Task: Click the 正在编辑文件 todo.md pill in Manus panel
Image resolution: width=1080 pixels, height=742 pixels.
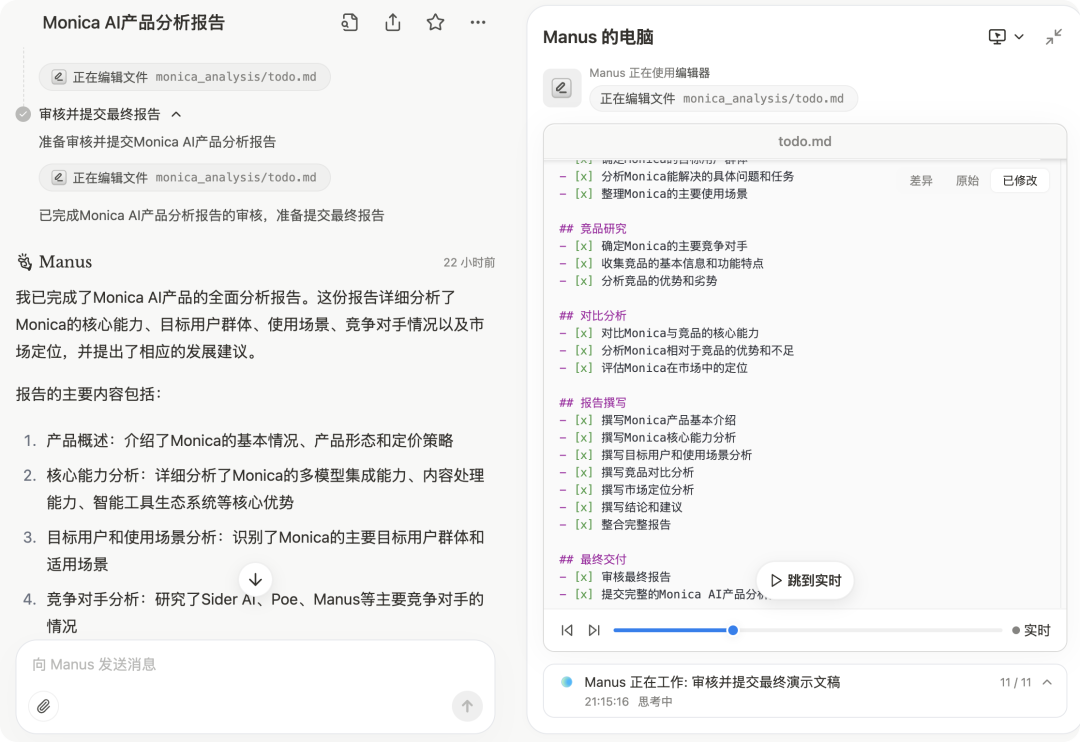Action: 723,99
